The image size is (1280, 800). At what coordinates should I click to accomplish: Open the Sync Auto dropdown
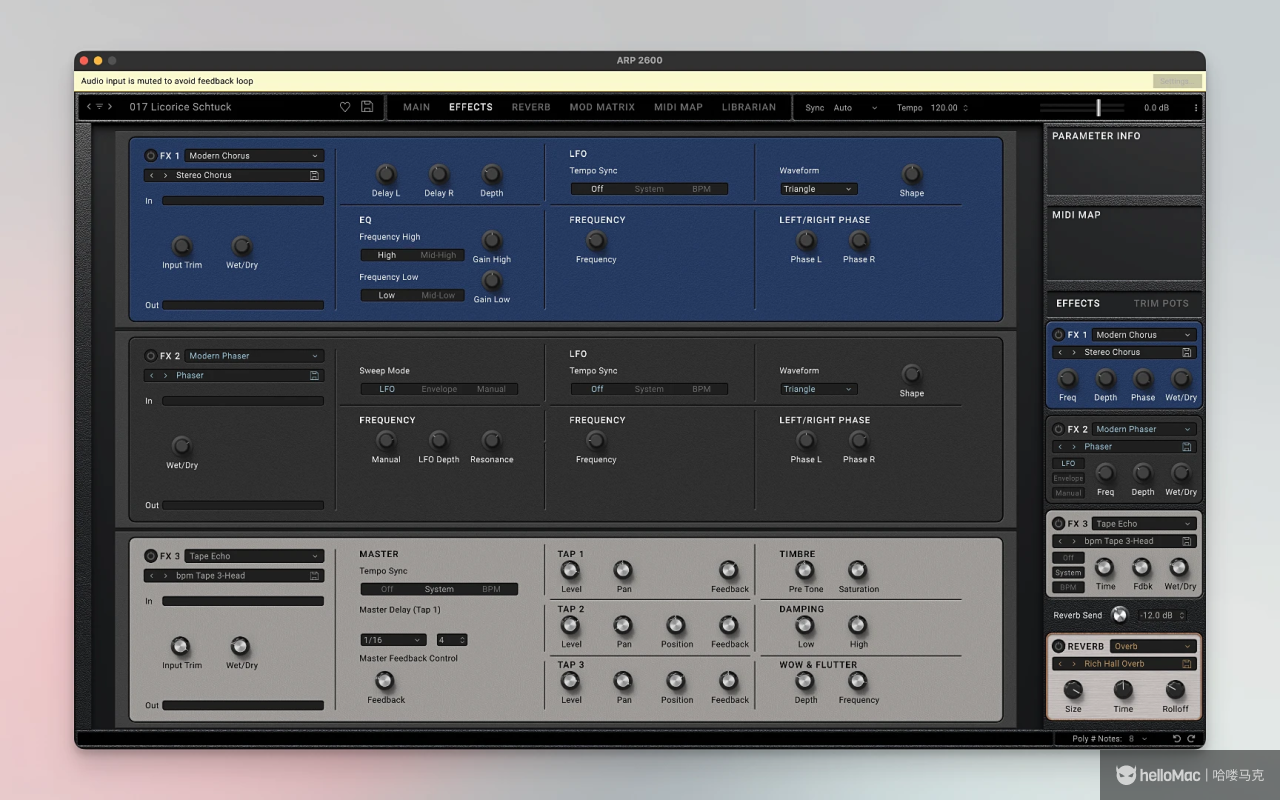click(855, 108)
